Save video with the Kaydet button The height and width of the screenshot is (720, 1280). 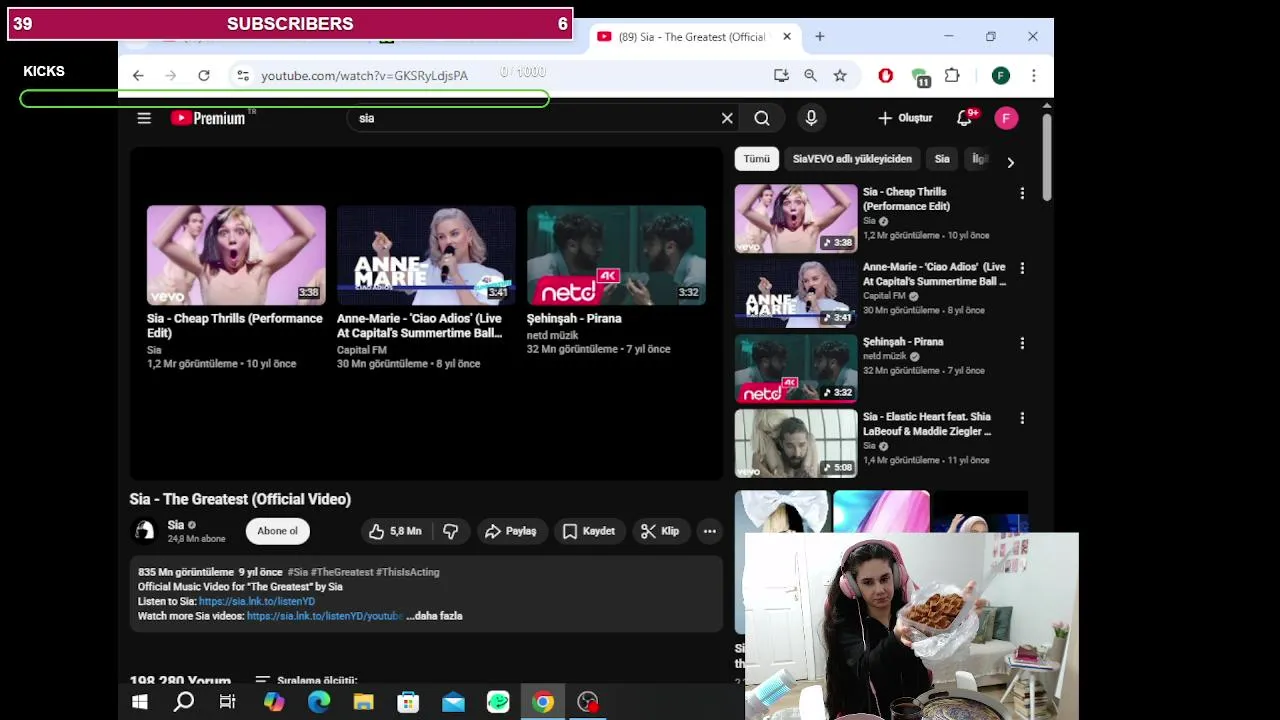[x=588, y=531]
